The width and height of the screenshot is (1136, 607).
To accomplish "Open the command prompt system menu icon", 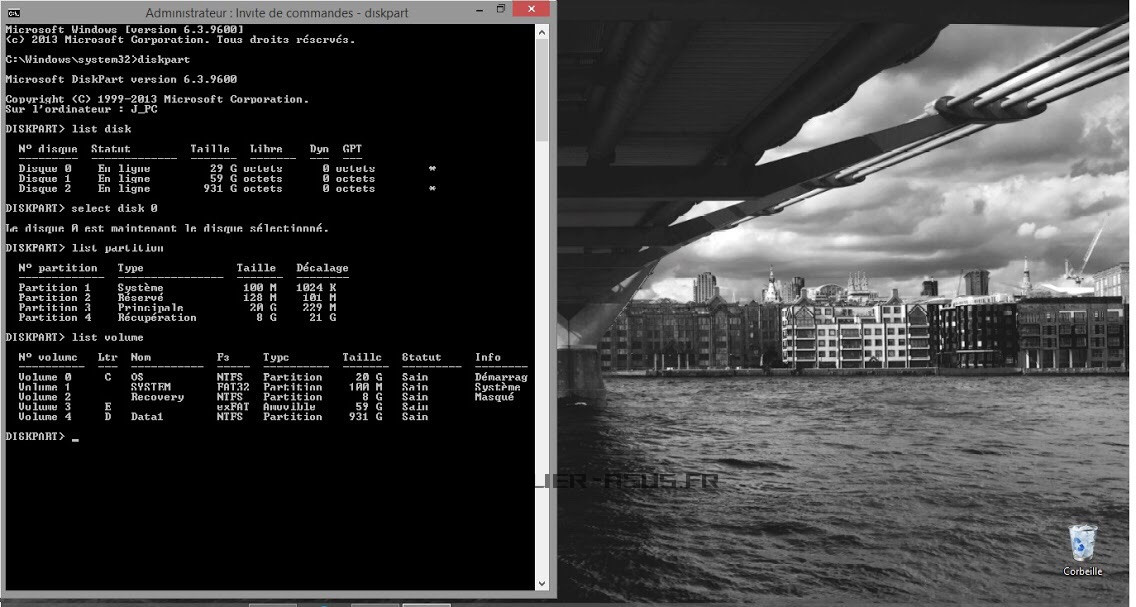I will click(13, 12).
